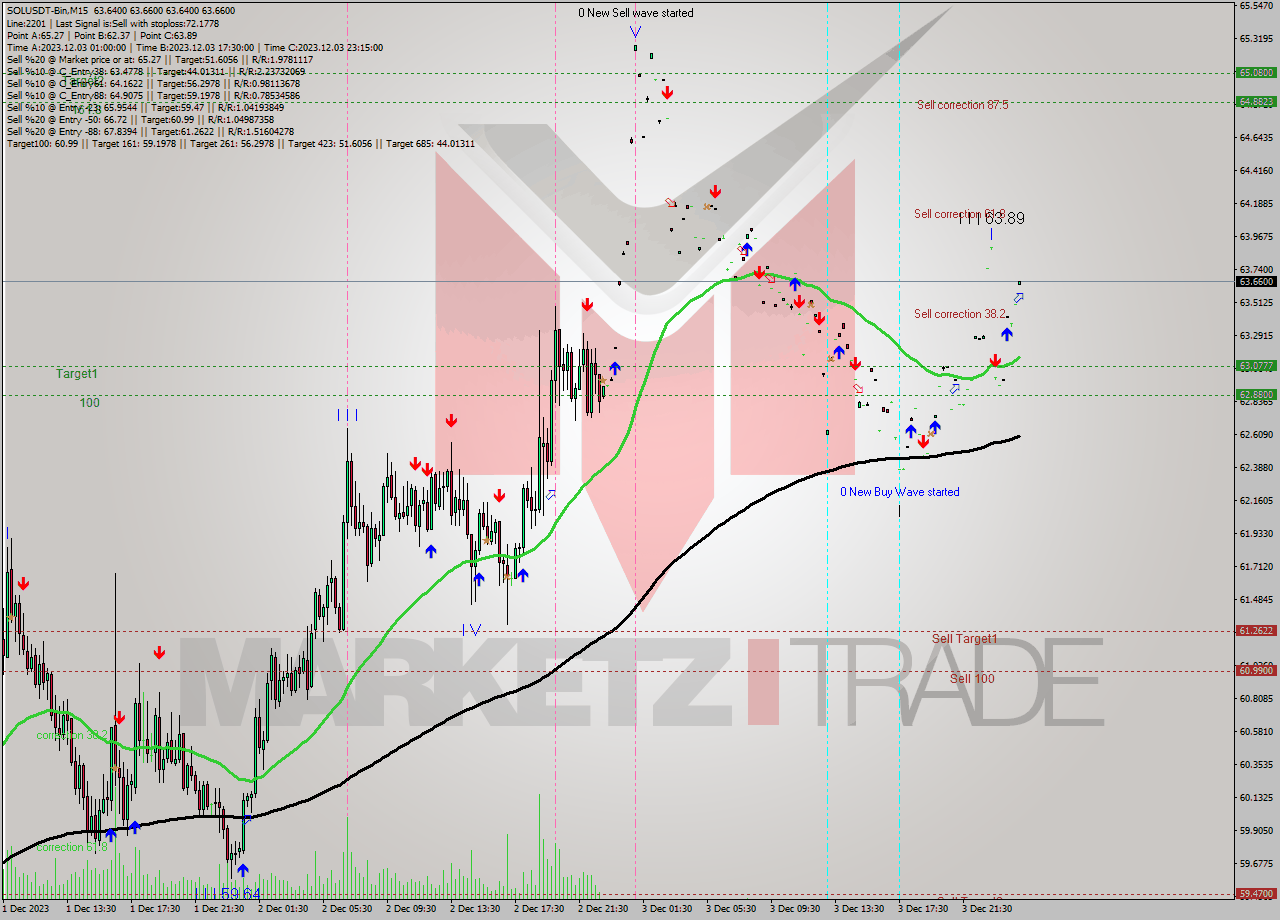1280x920 pixels.
Task: Click the 63.2915 price axis value
Action: (x=1255, y=336)
